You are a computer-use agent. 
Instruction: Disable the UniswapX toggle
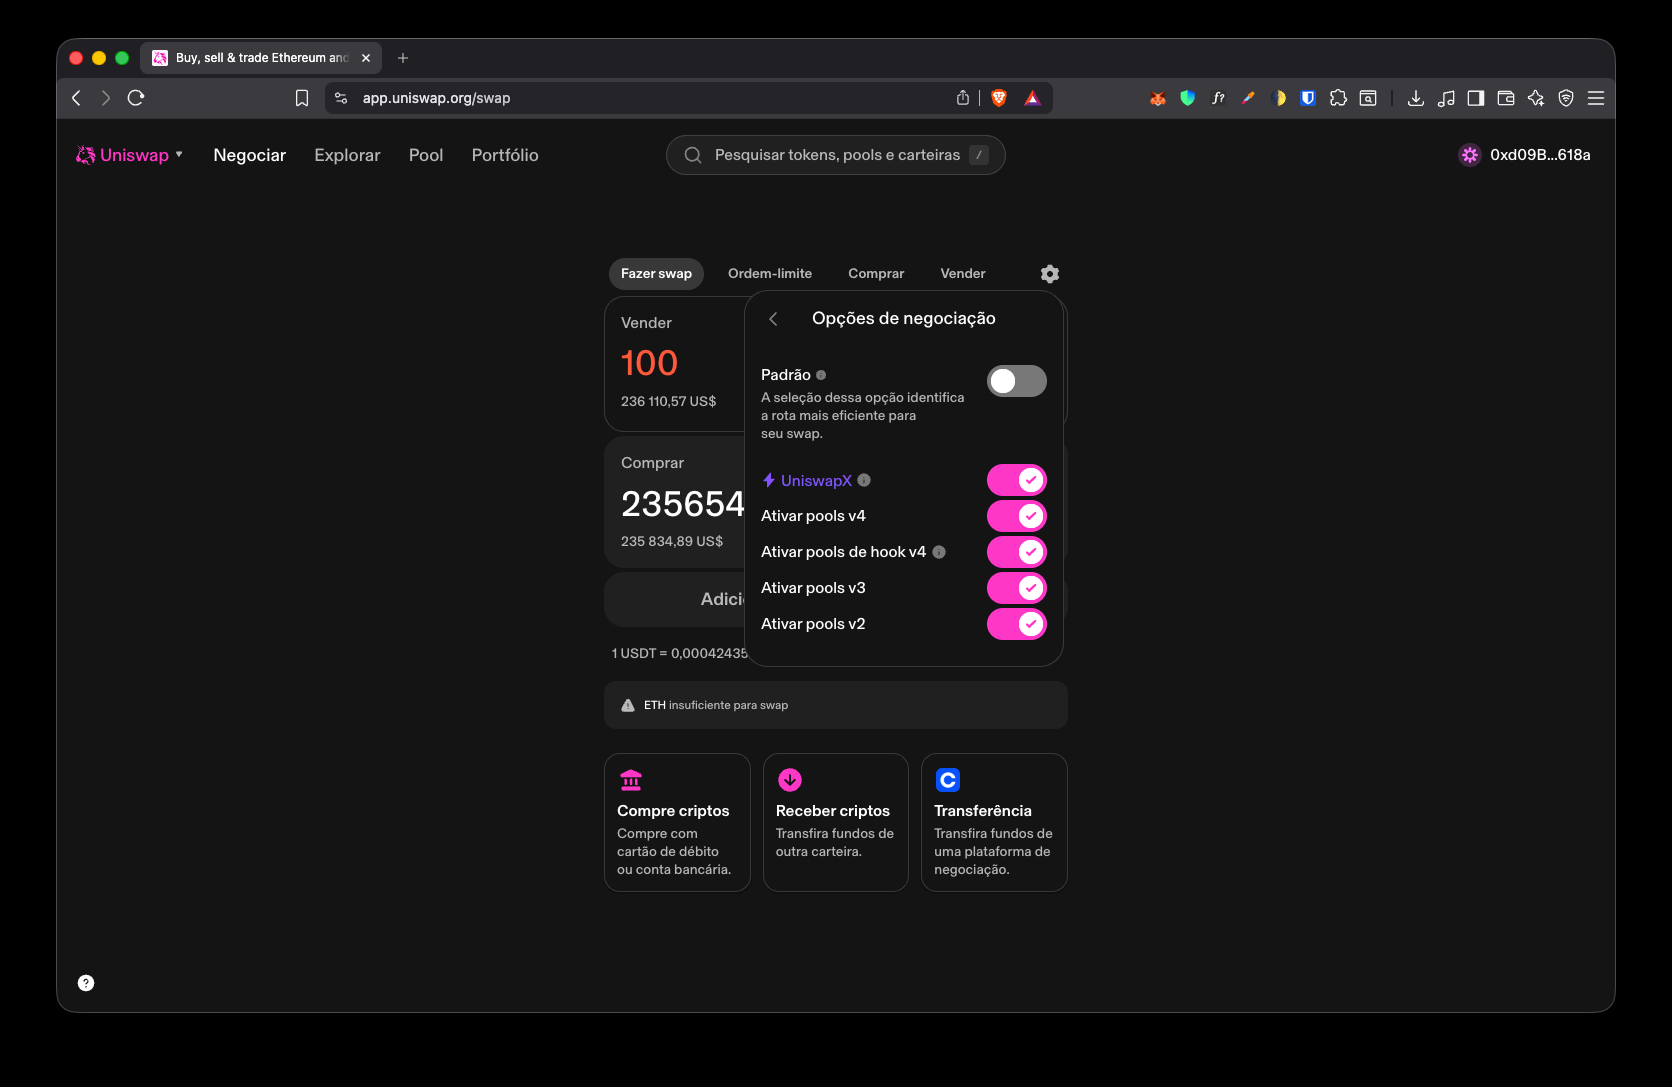[x=1017, y=480]
